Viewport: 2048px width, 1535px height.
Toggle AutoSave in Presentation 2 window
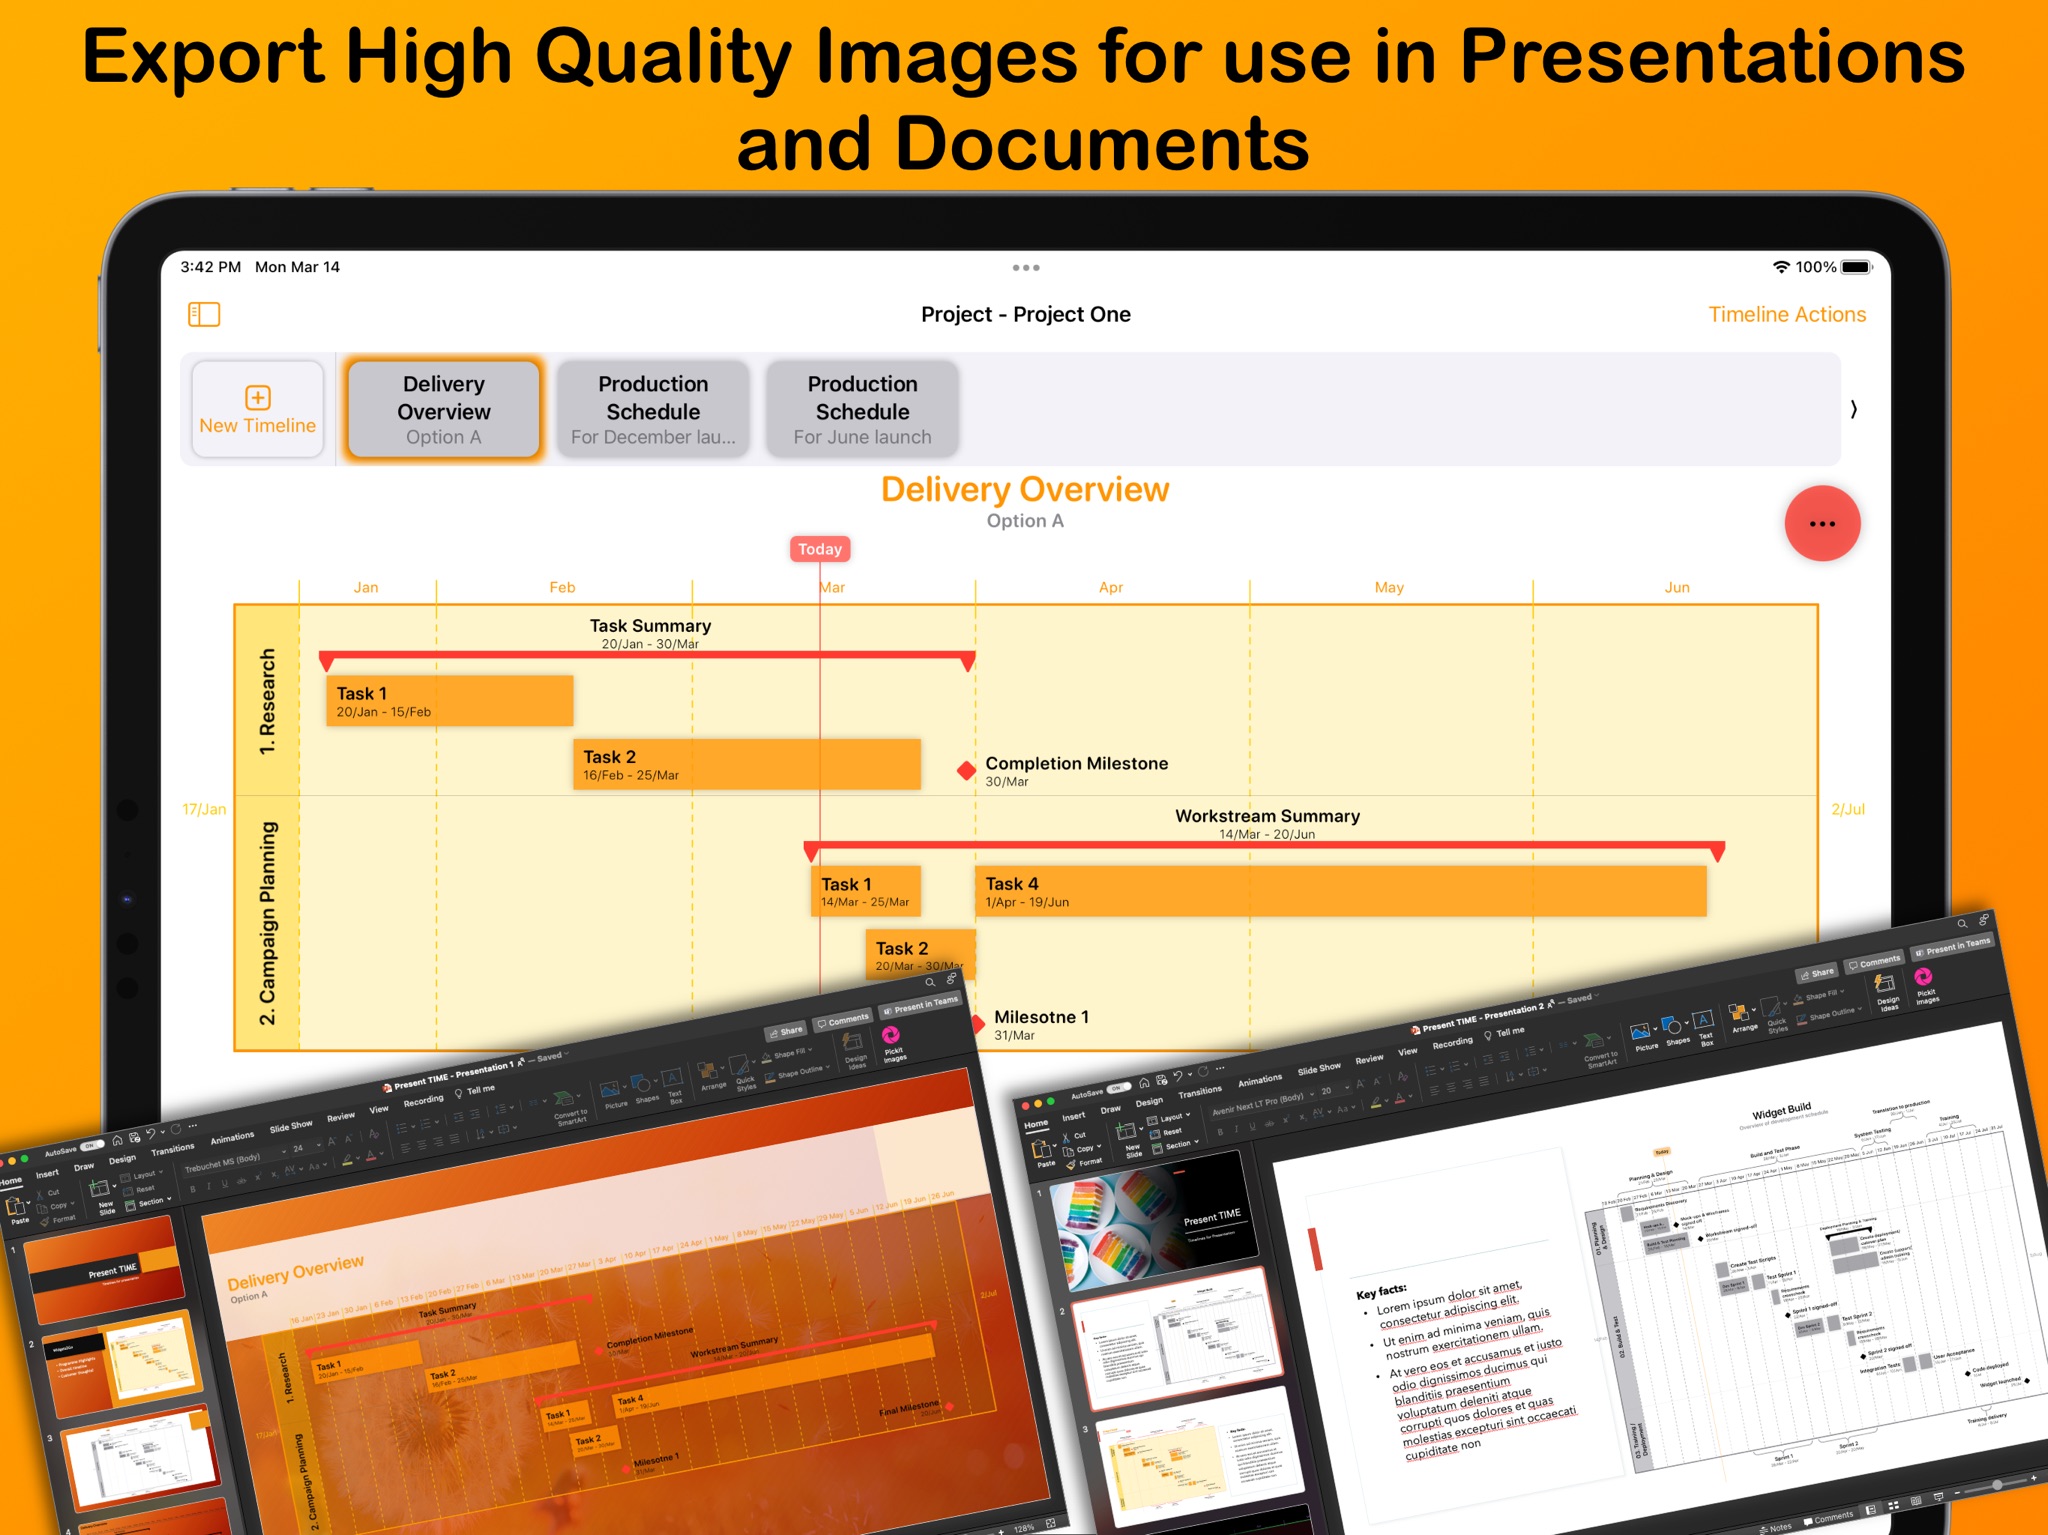click(1119, 1089)
